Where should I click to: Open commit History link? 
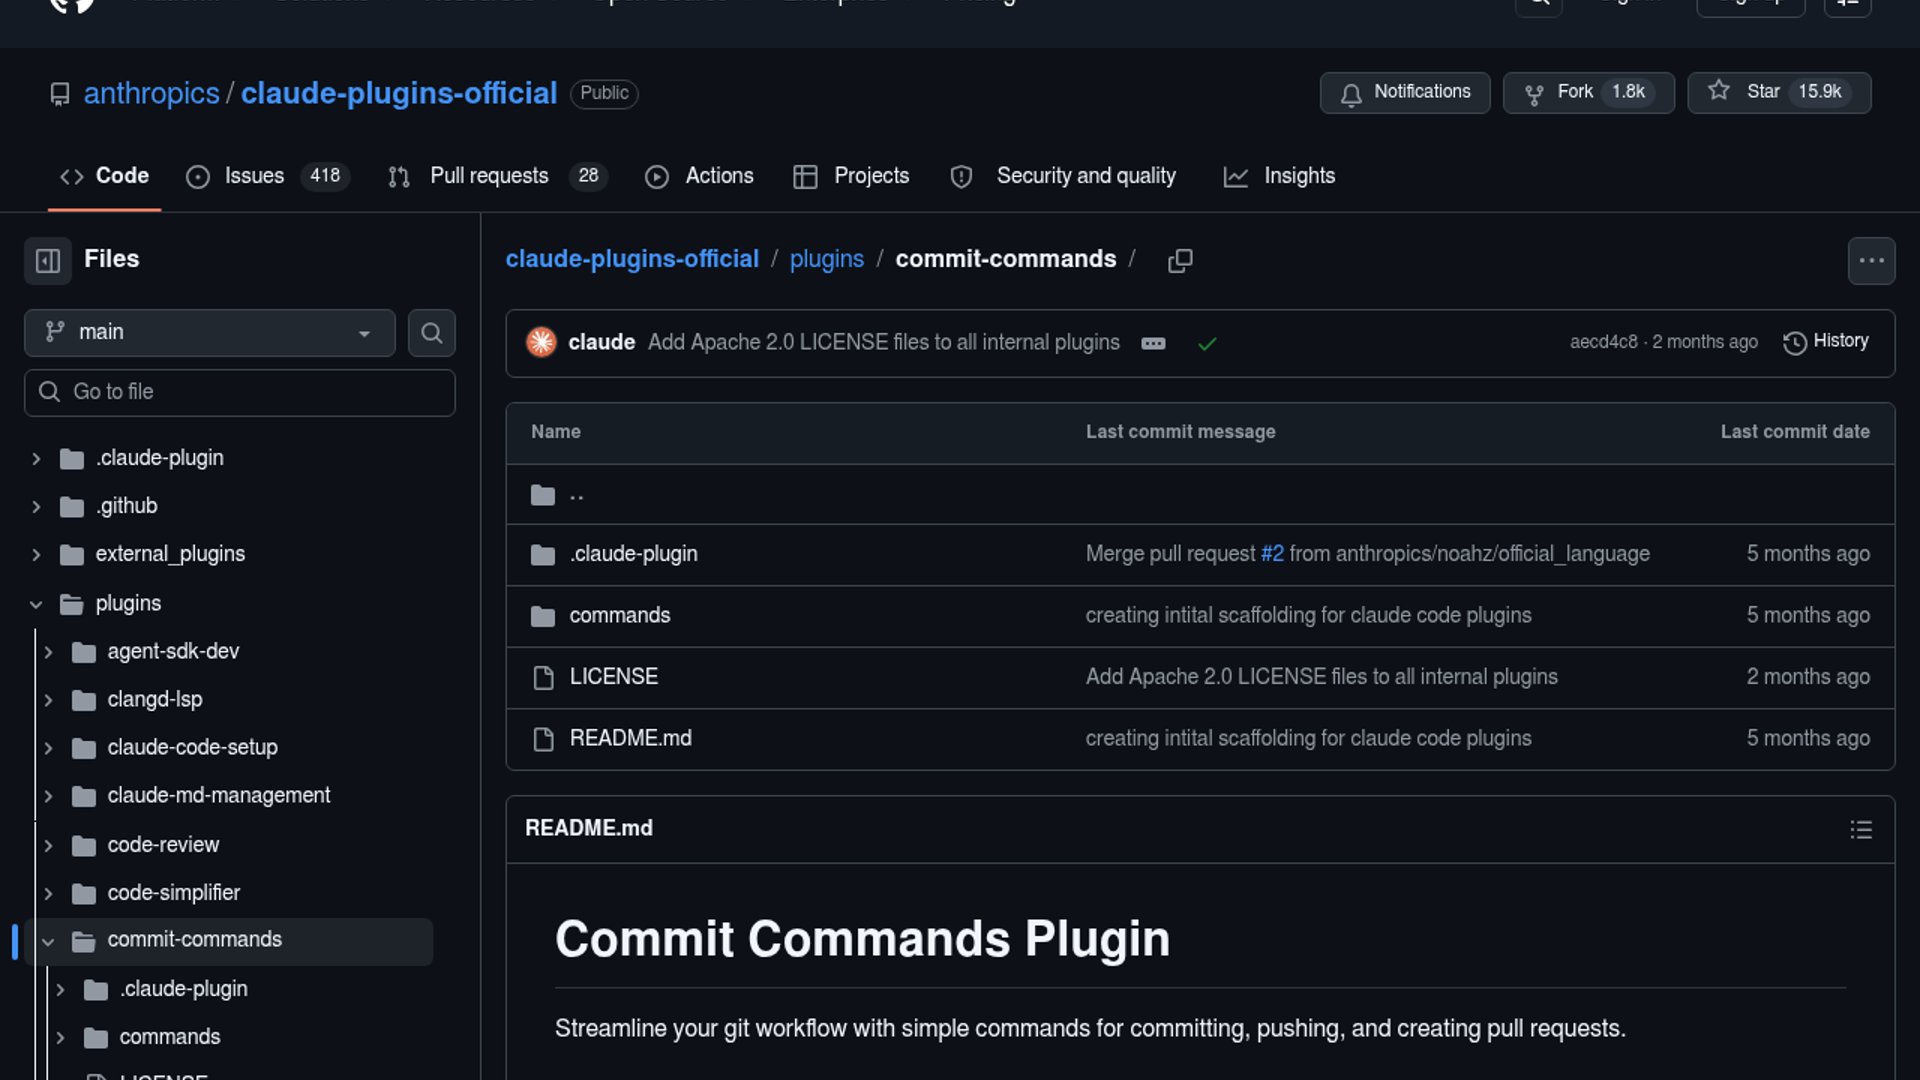click(1825, 341)
